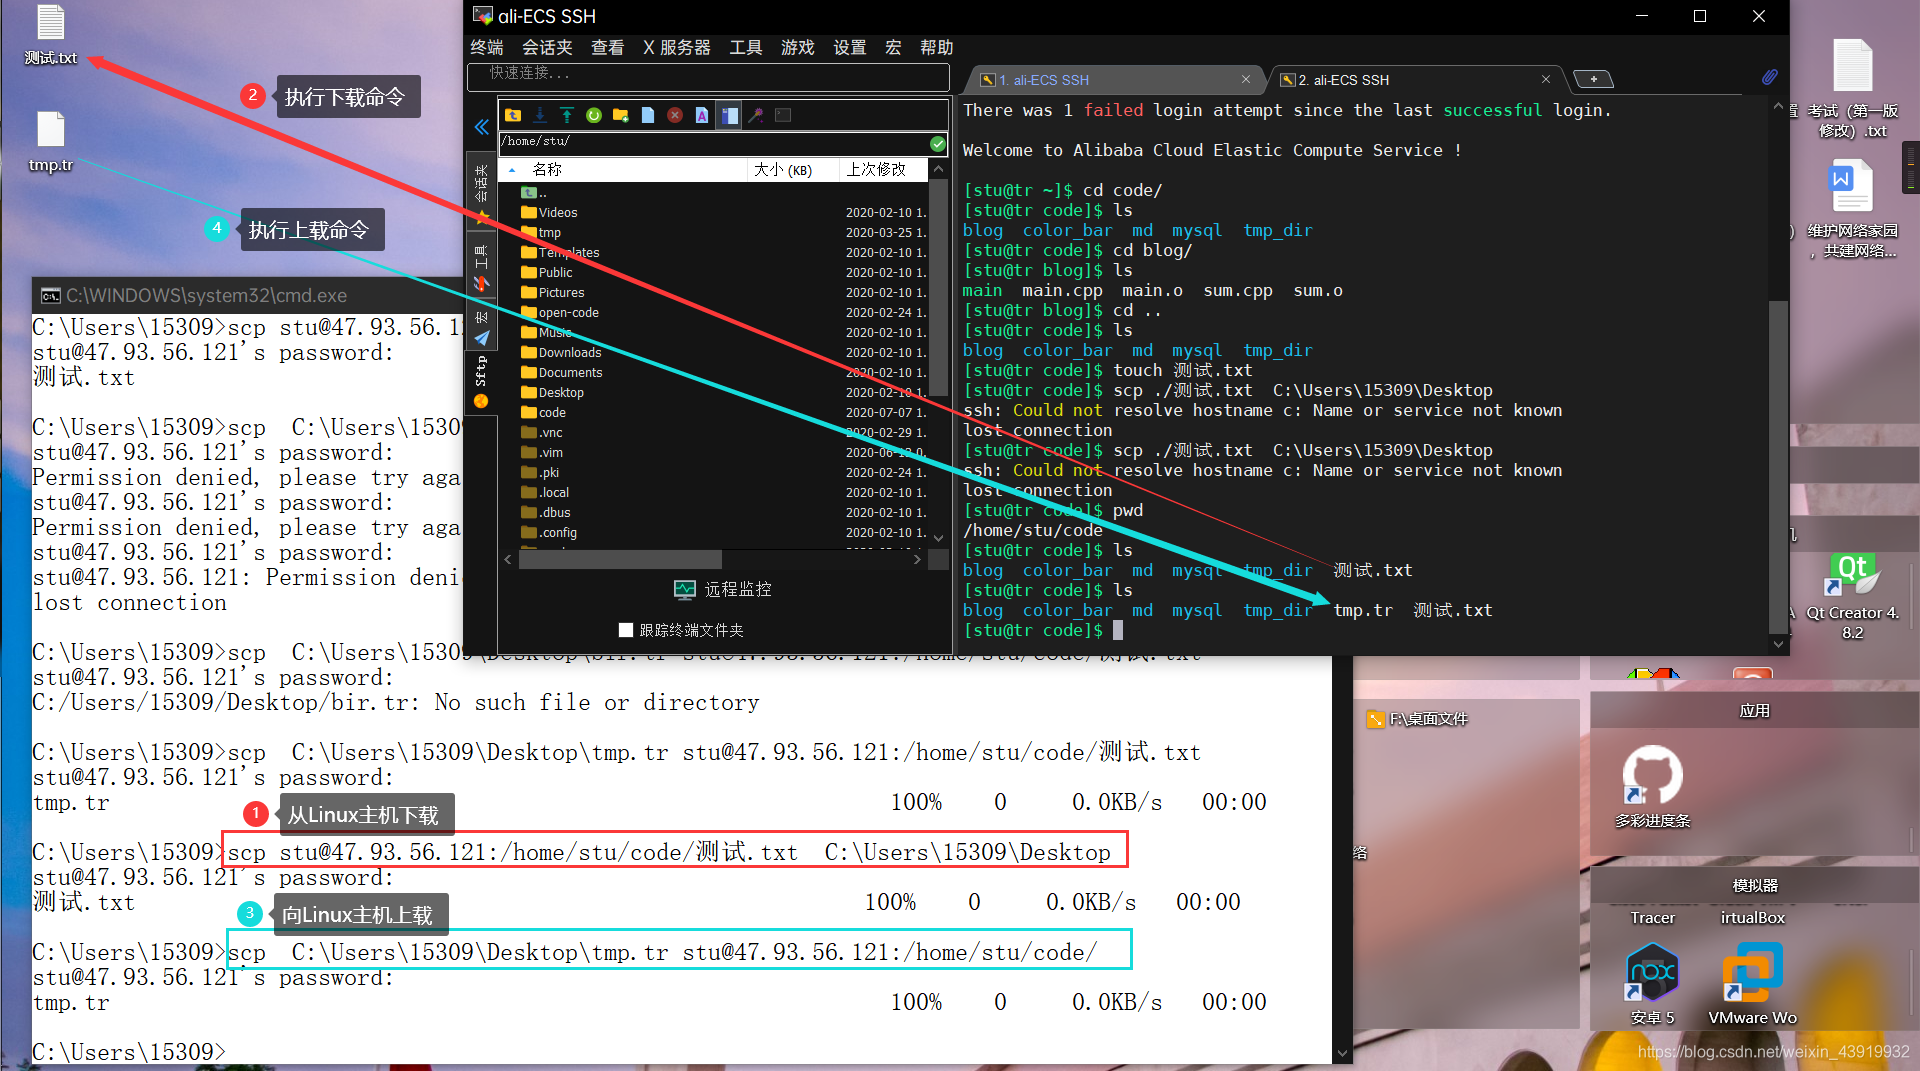Create new file in SFTP toolbar

[648, 115]
